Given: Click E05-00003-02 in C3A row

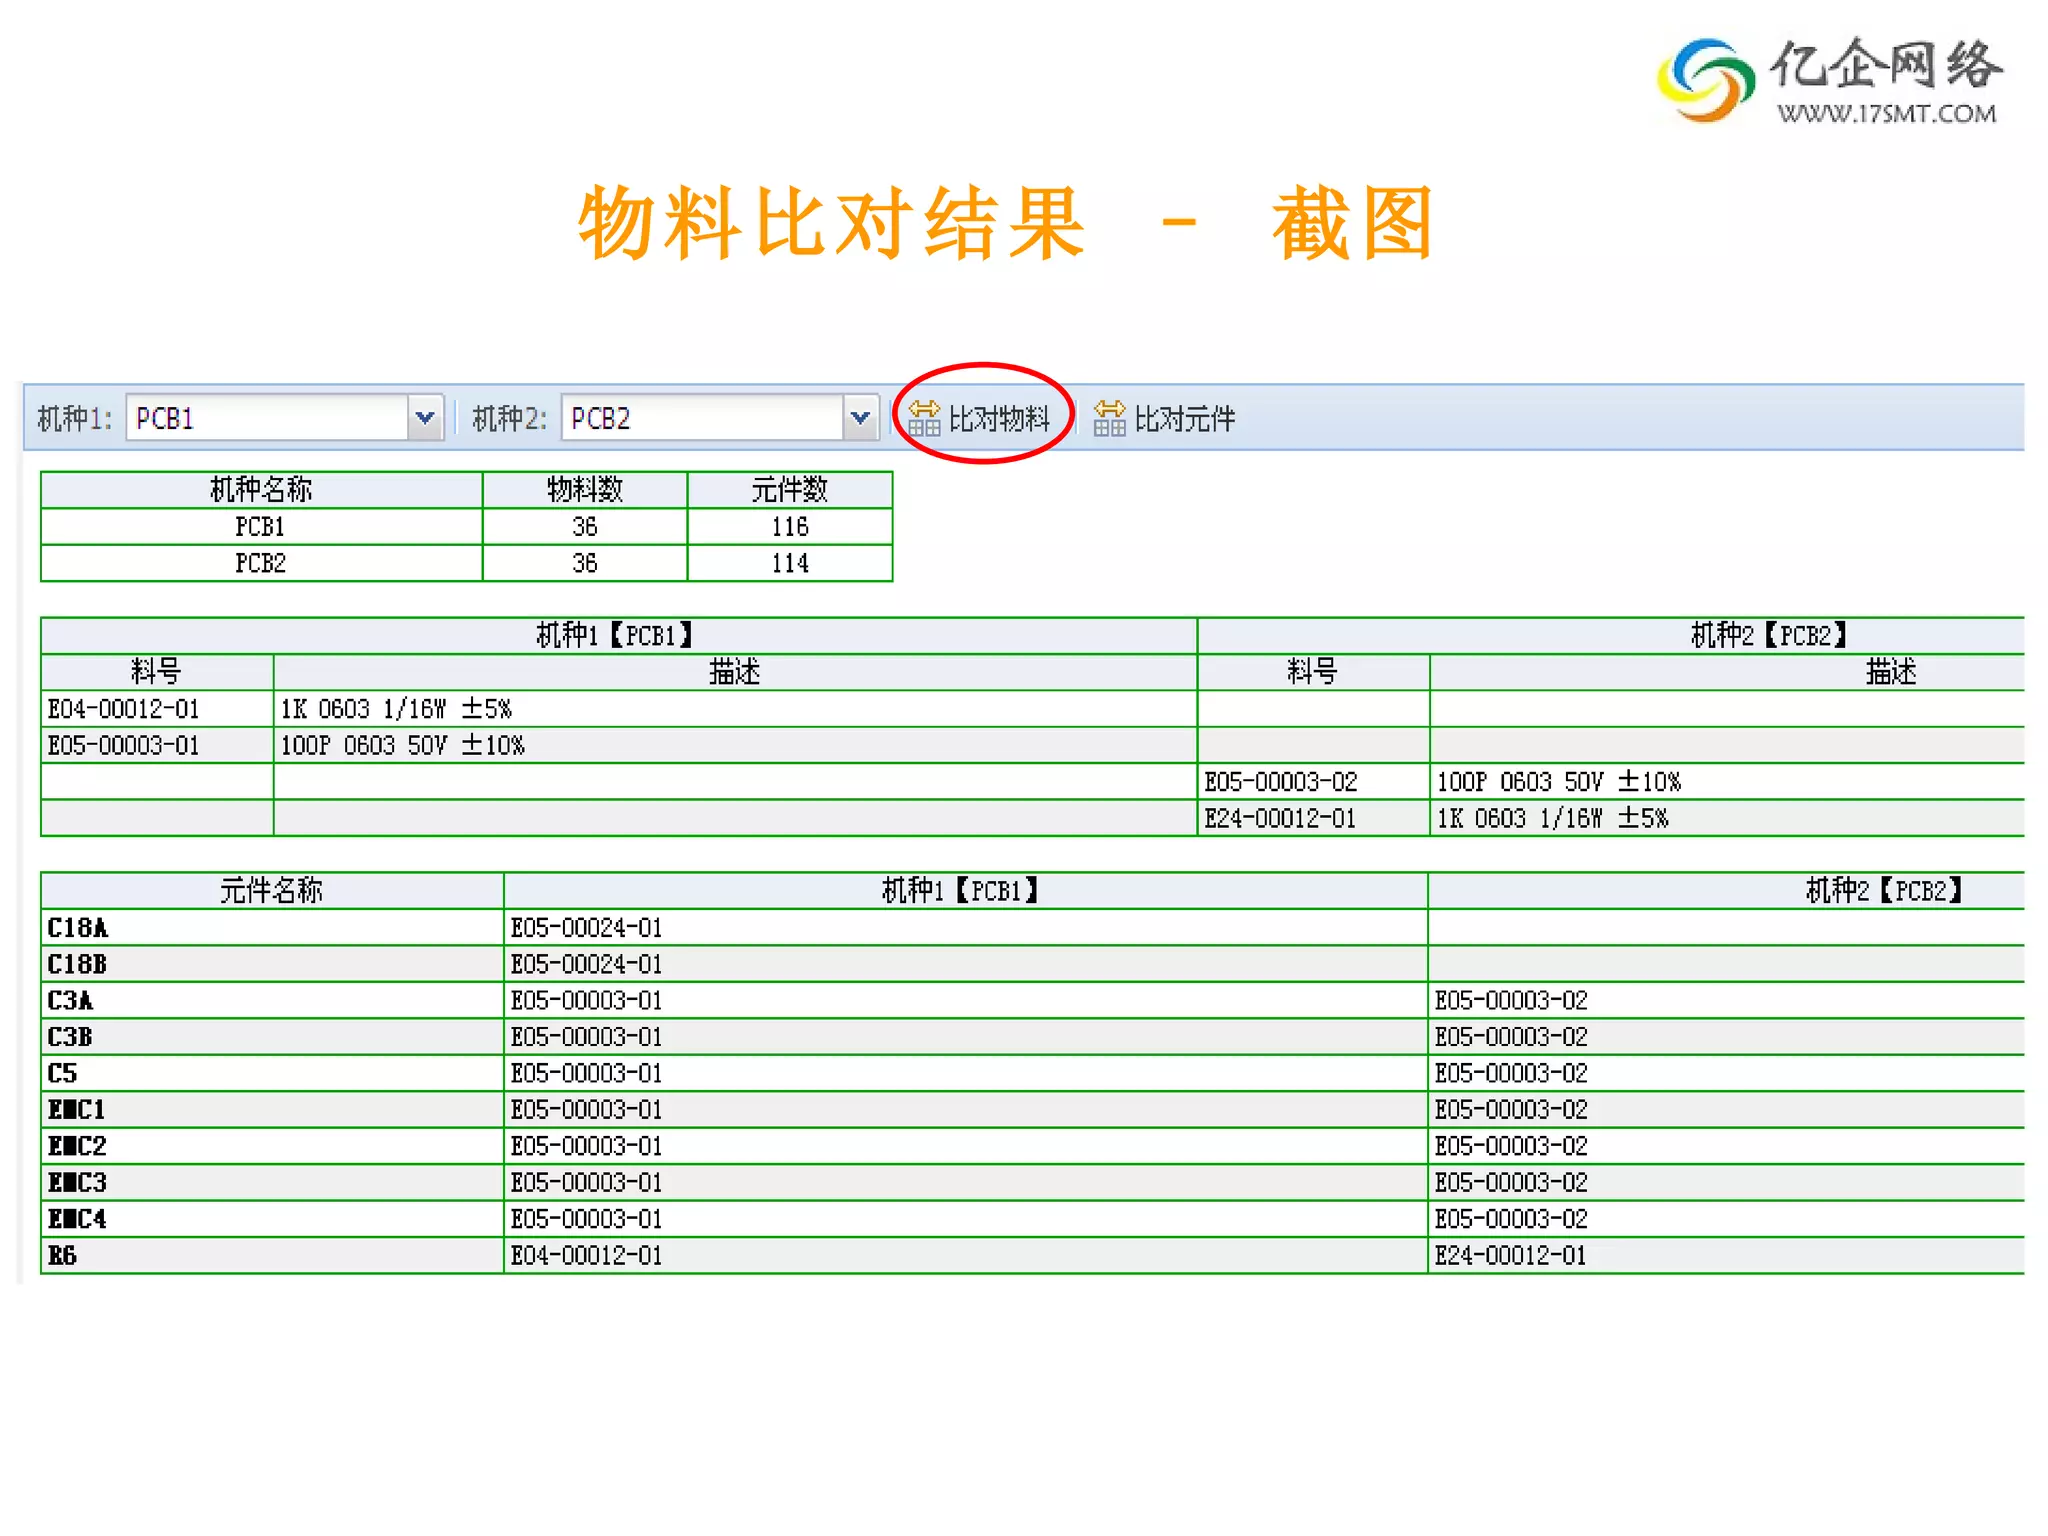Looking at the screenshot, I should pyautogui.click(x=1511, y=1001).
